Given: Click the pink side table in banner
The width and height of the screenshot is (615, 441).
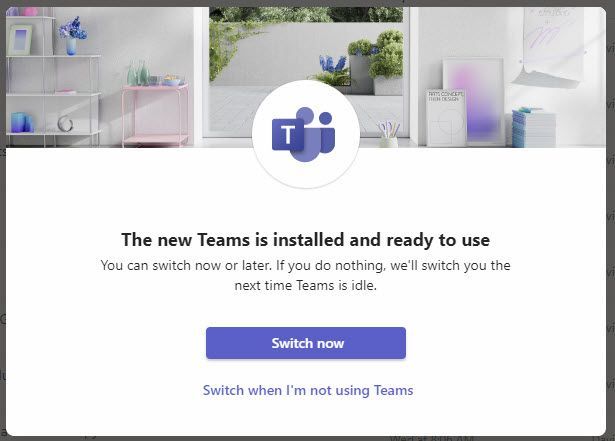Looking at the screenshot, I should [155, 114].
